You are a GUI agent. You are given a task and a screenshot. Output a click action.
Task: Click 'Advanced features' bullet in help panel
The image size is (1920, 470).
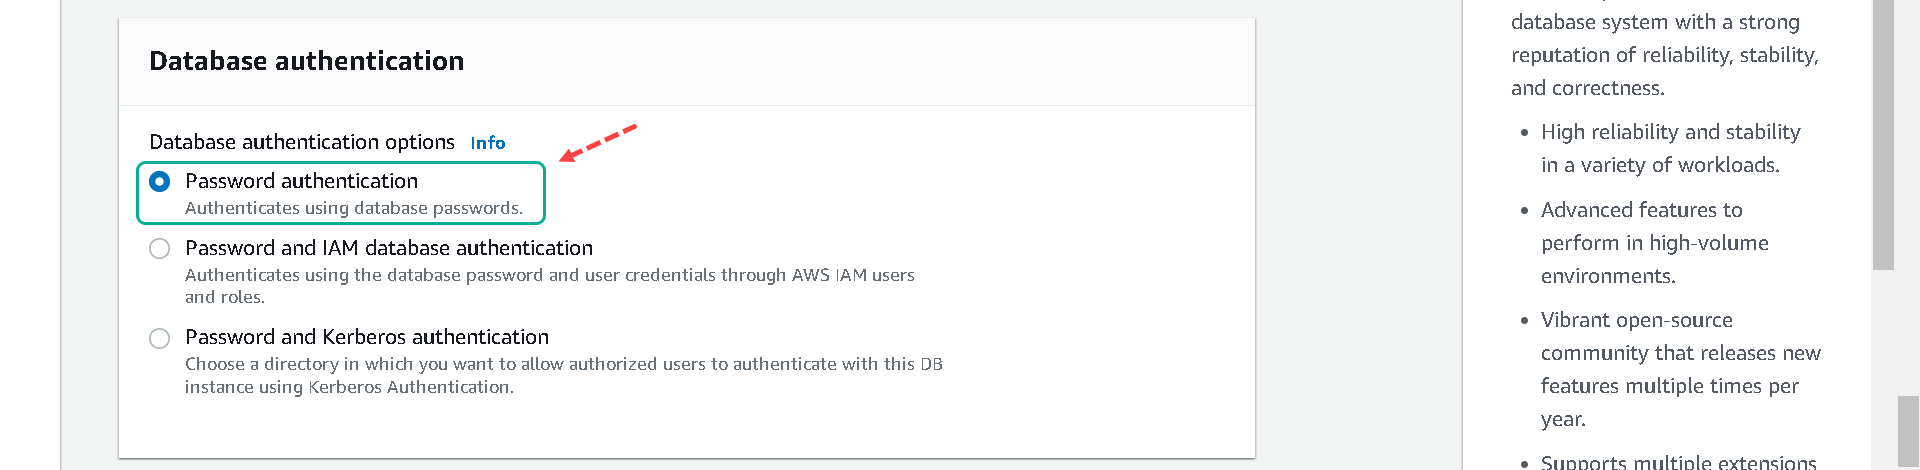pyautogui.click(x=1655, y=243)
